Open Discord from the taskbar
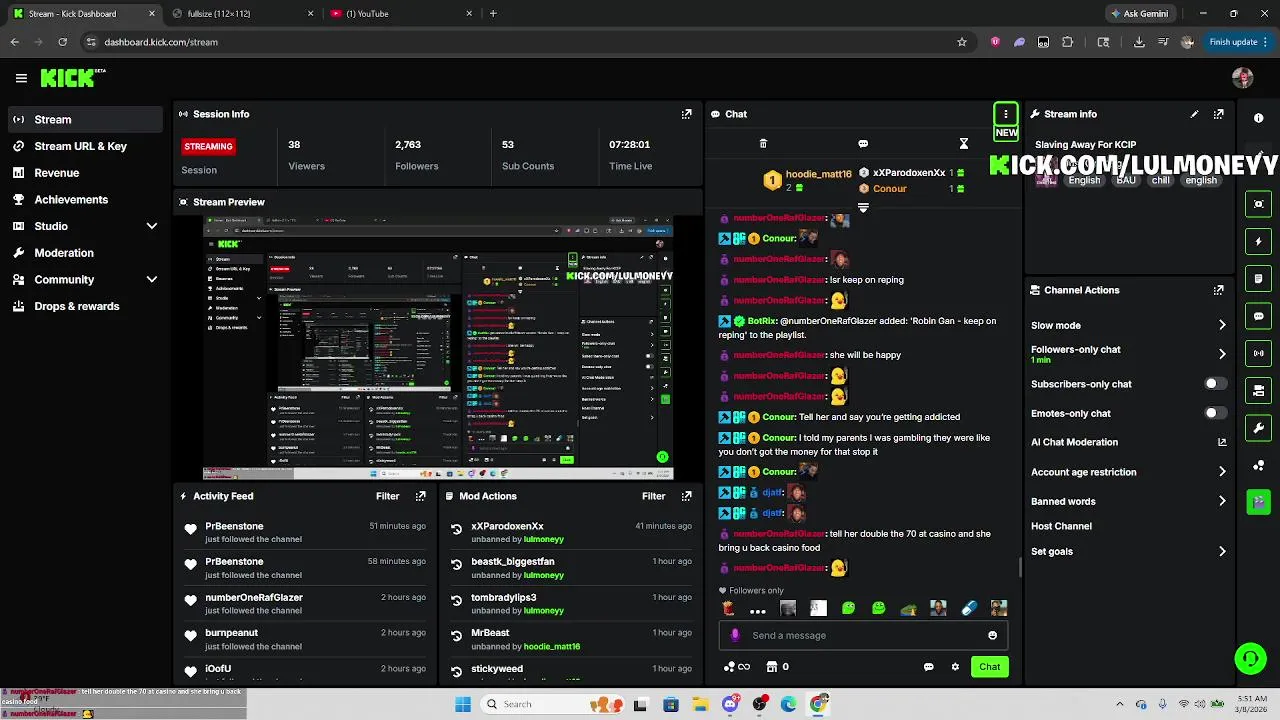This screenshot has width=1280, height=720. click(x=730, y=704)
